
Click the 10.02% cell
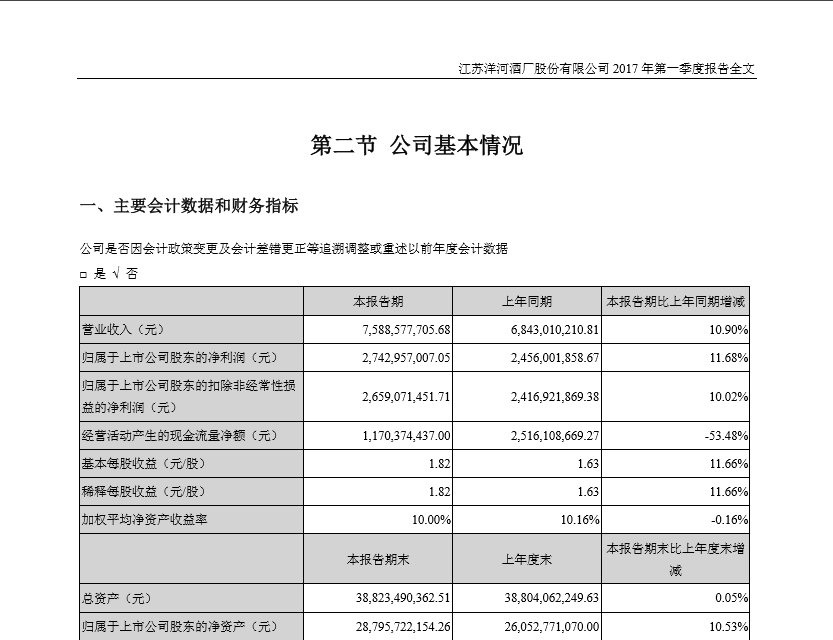point(729,397)
